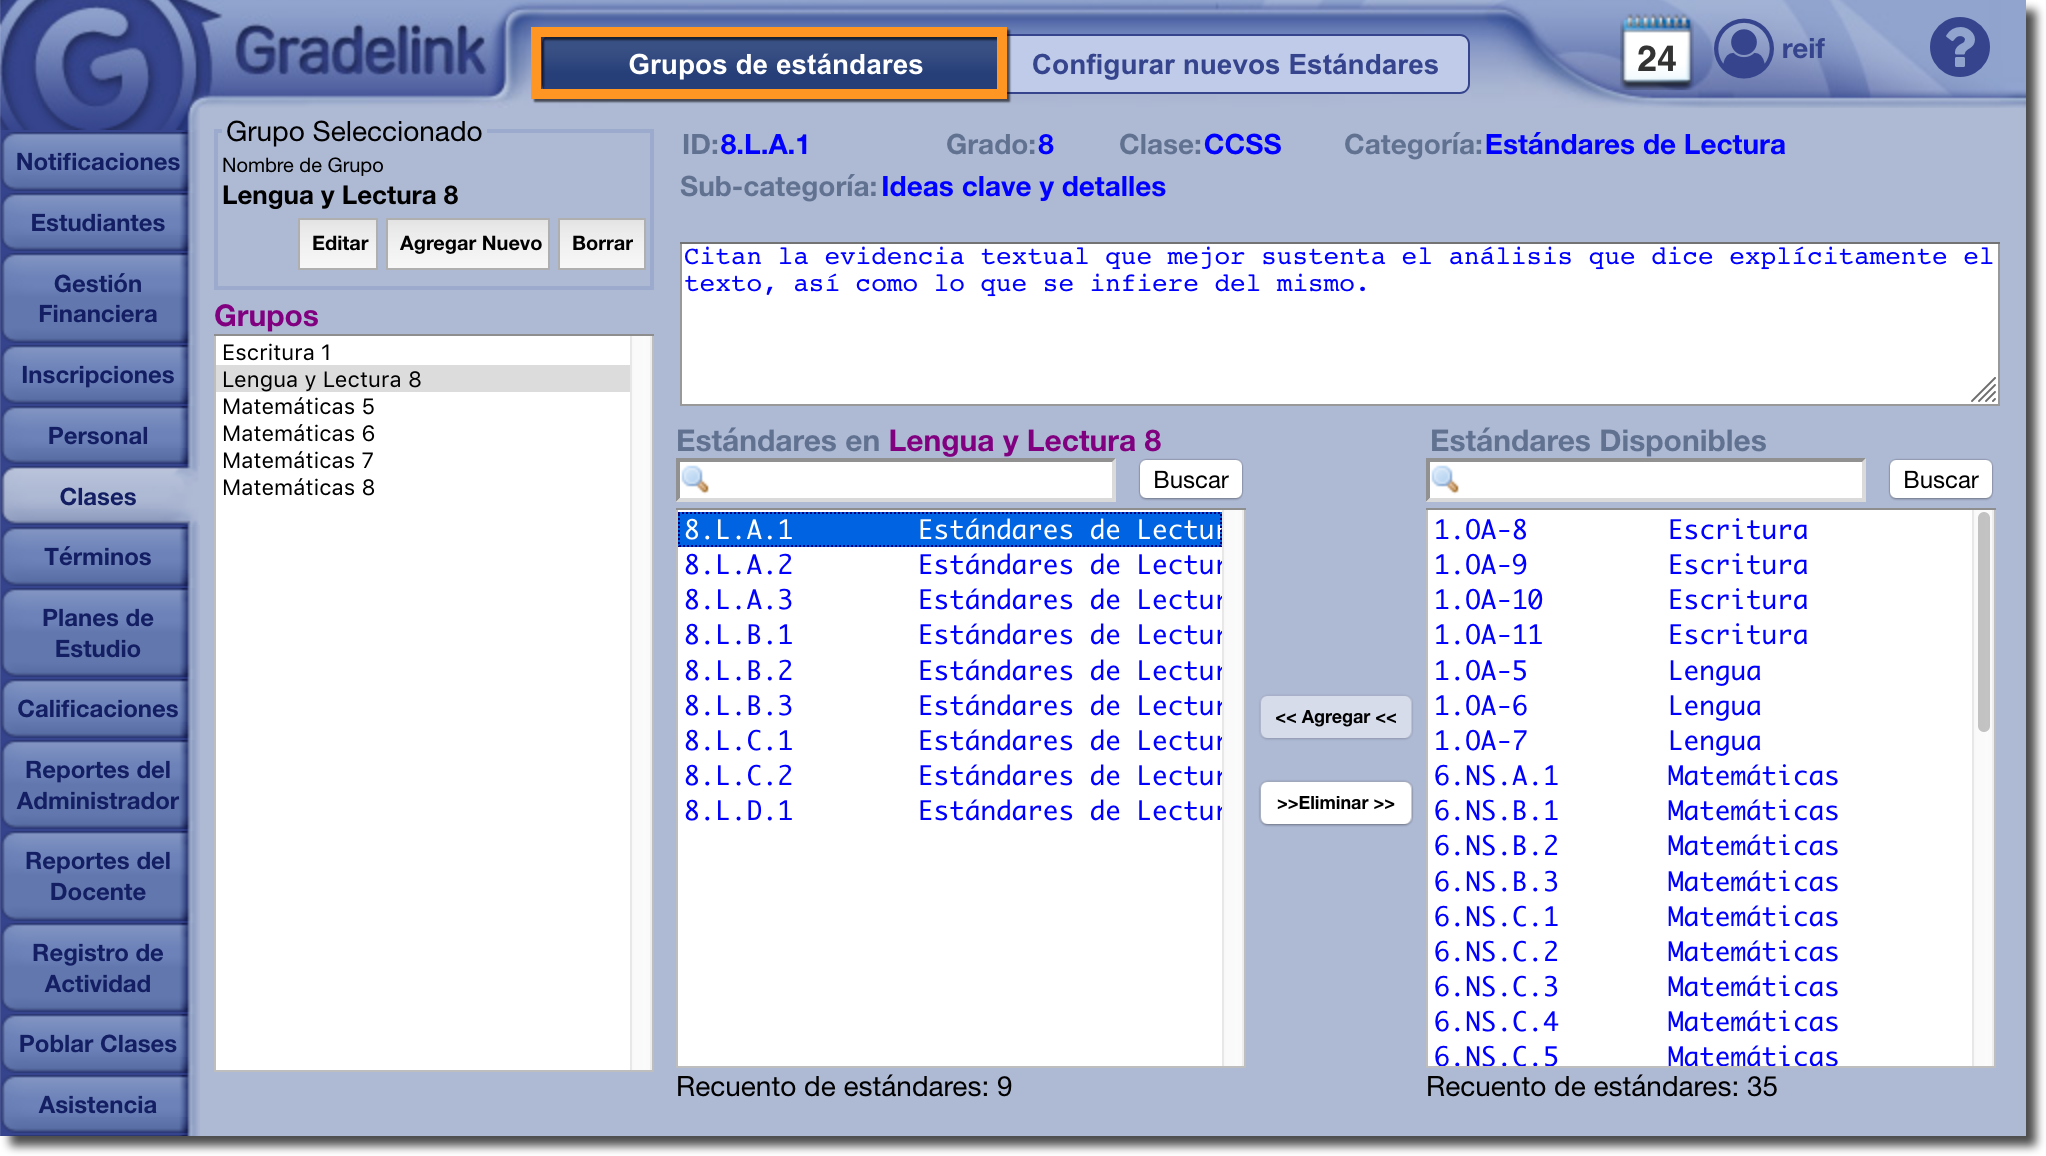
Task: Open the help question mark icon
Action: pos(1958,48)
